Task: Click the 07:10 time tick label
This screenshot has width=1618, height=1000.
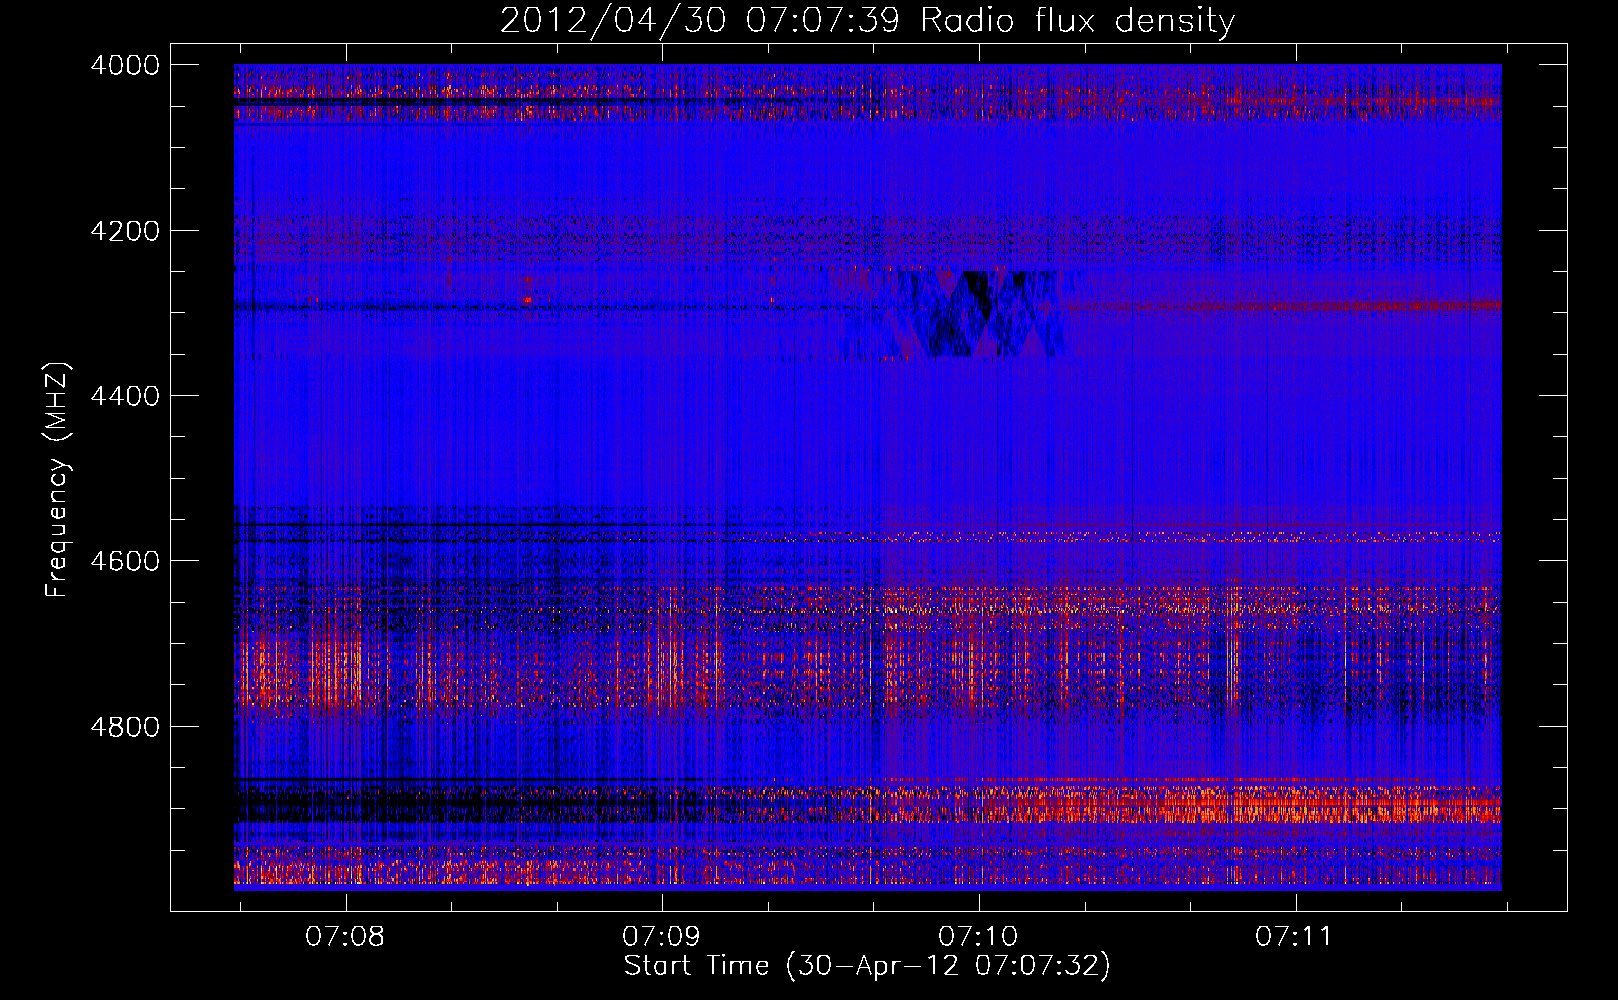Action: pyautogui.click(x=978, y=937)
